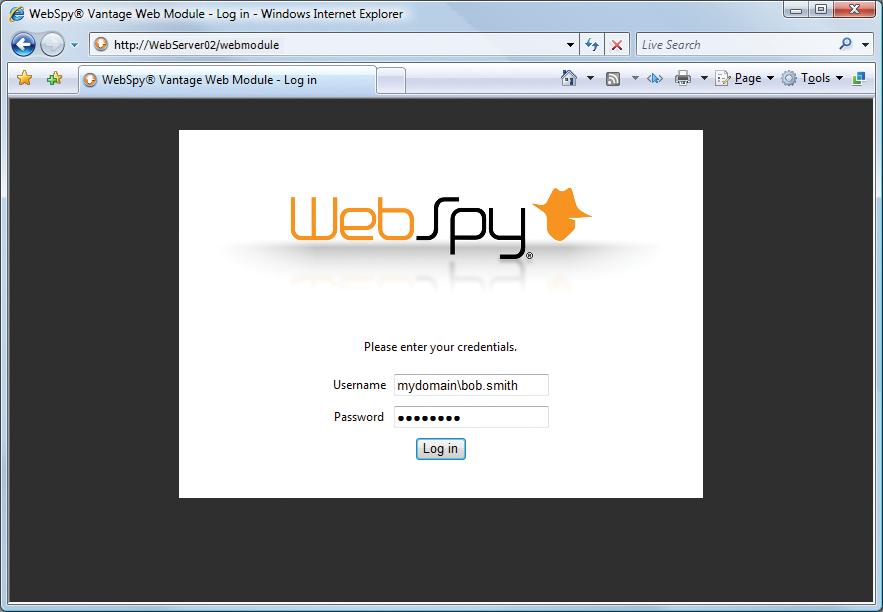This screenshot has width=883, height=612.
Task: Click the WebSpy logo
Action: coord(440,218)
